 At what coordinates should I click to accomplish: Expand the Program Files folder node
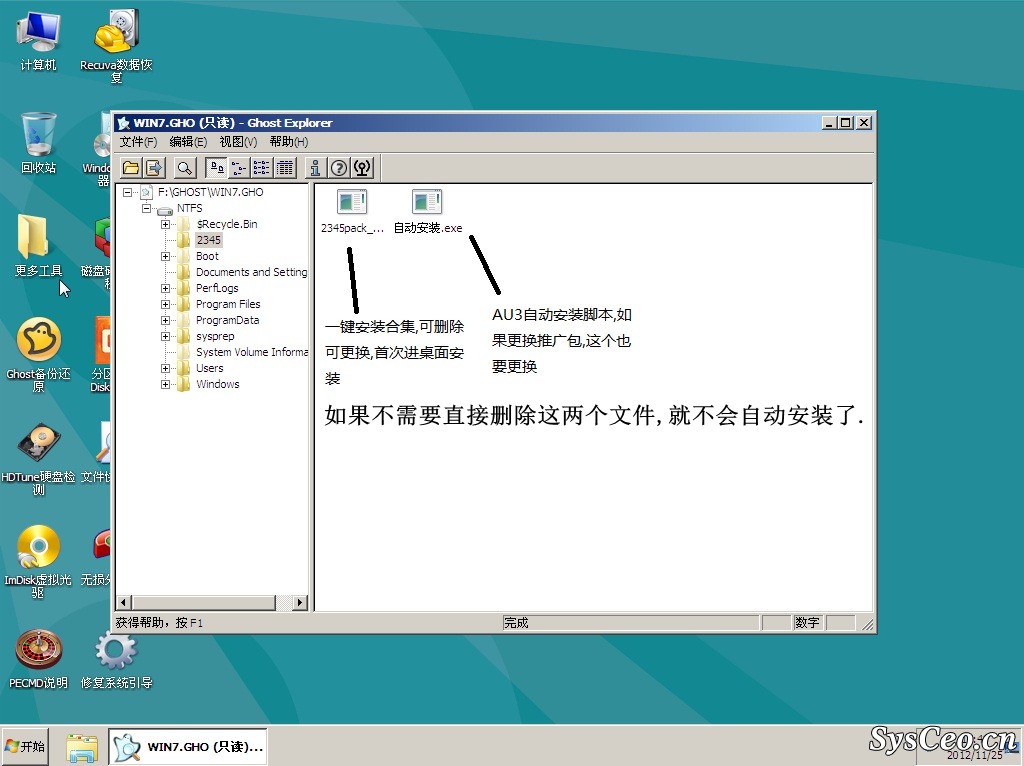[165, 304]
